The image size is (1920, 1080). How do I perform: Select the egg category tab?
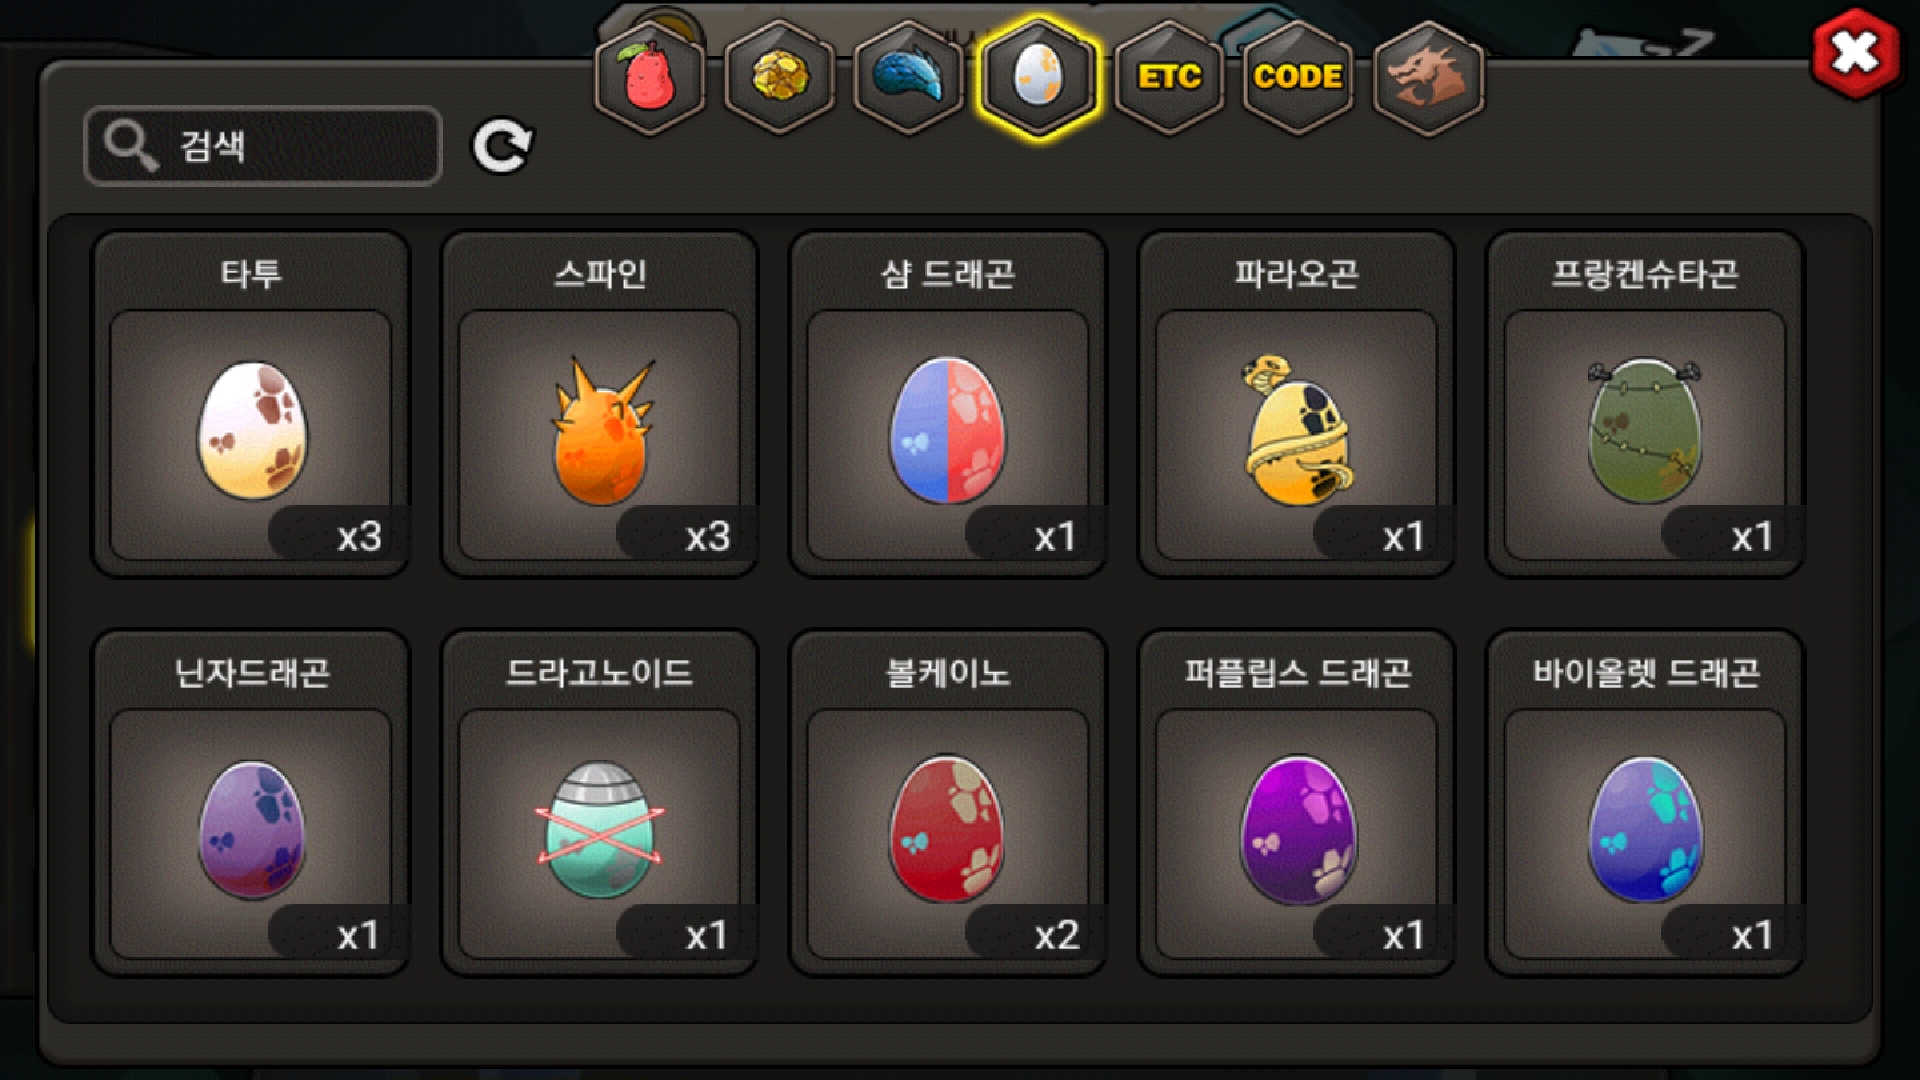point(1038,77)
